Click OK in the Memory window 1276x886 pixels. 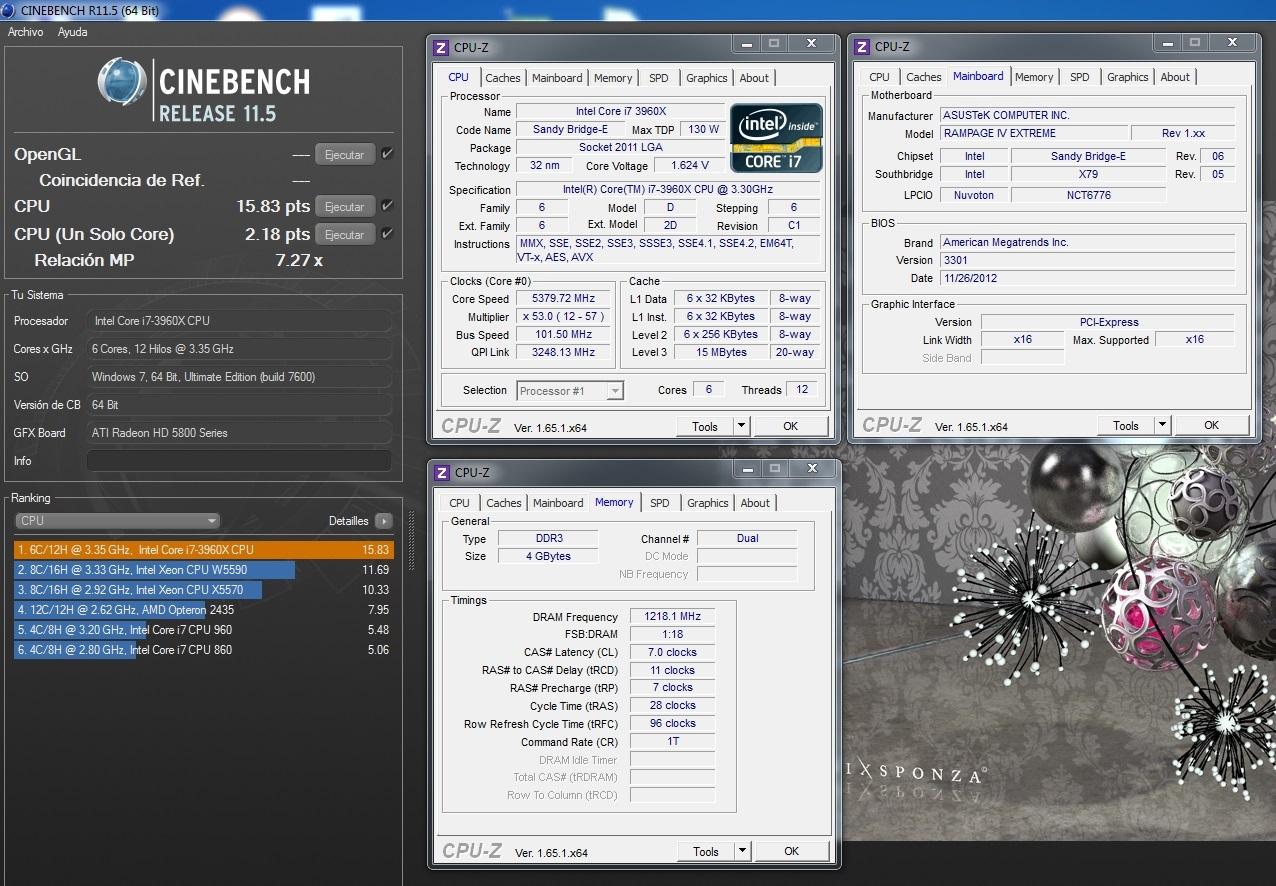(792, 851)
